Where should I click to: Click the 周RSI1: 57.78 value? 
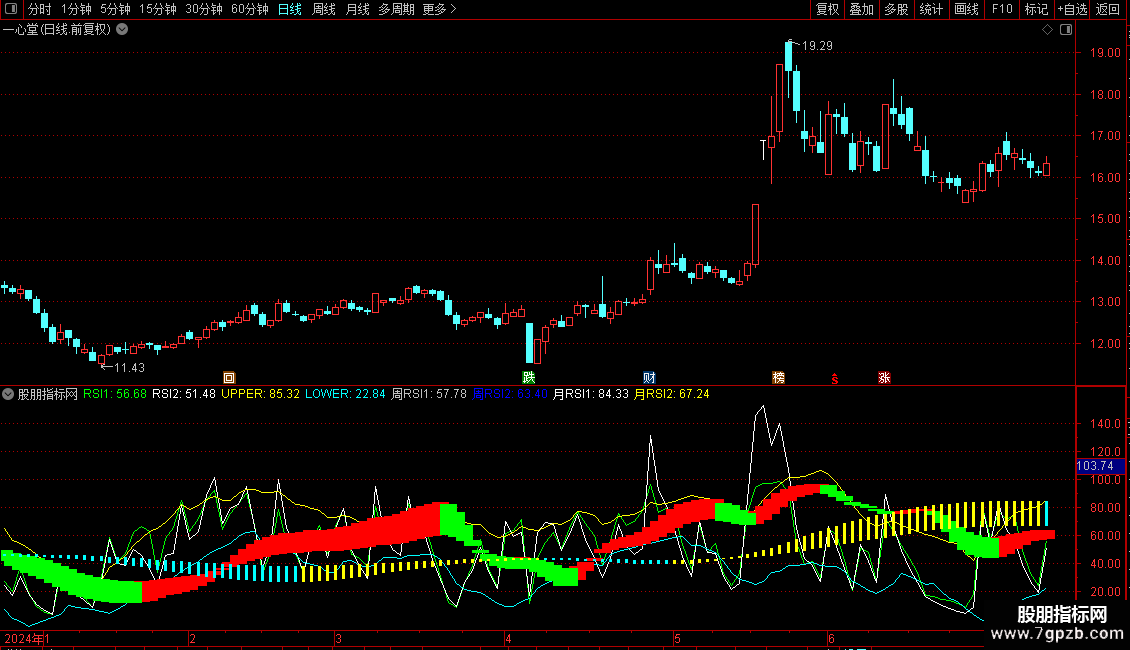[429, 394]
